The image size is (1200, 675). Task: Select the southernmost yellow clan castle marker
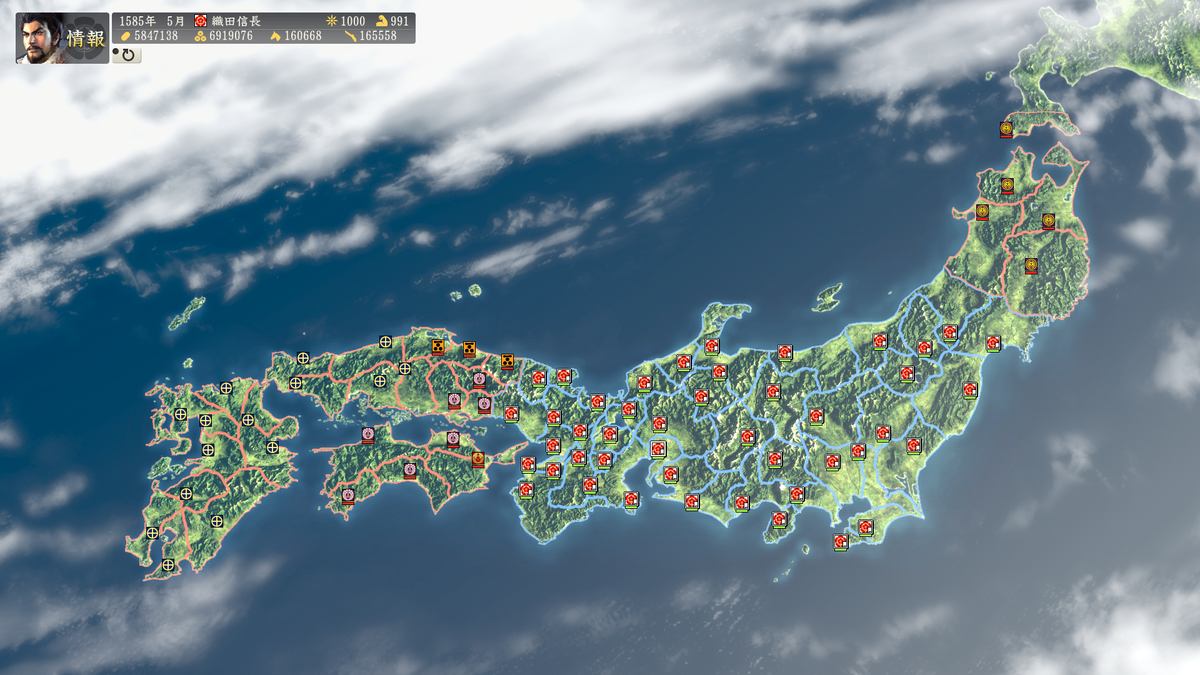1031,266
